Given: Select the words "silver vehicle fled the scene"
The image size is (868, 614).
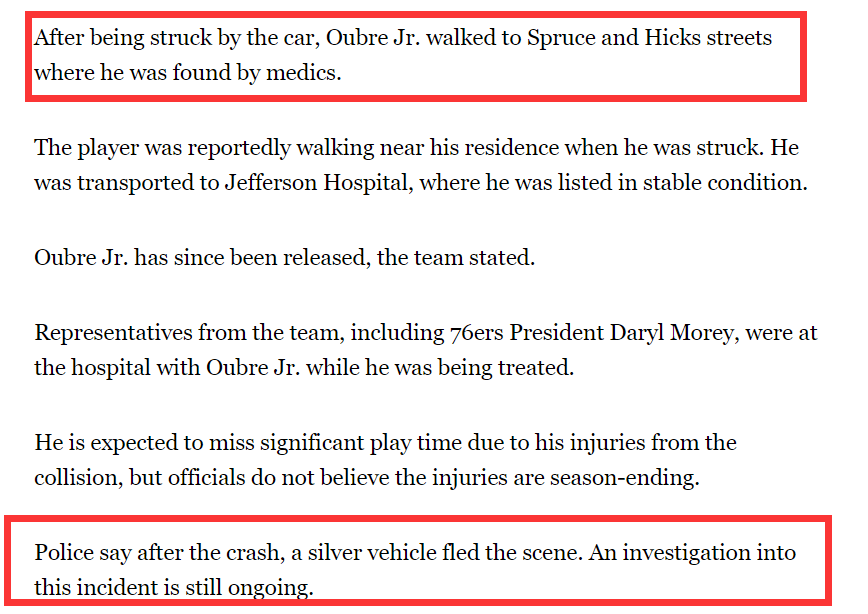Looking at the screenshot, I should (445, 553).
